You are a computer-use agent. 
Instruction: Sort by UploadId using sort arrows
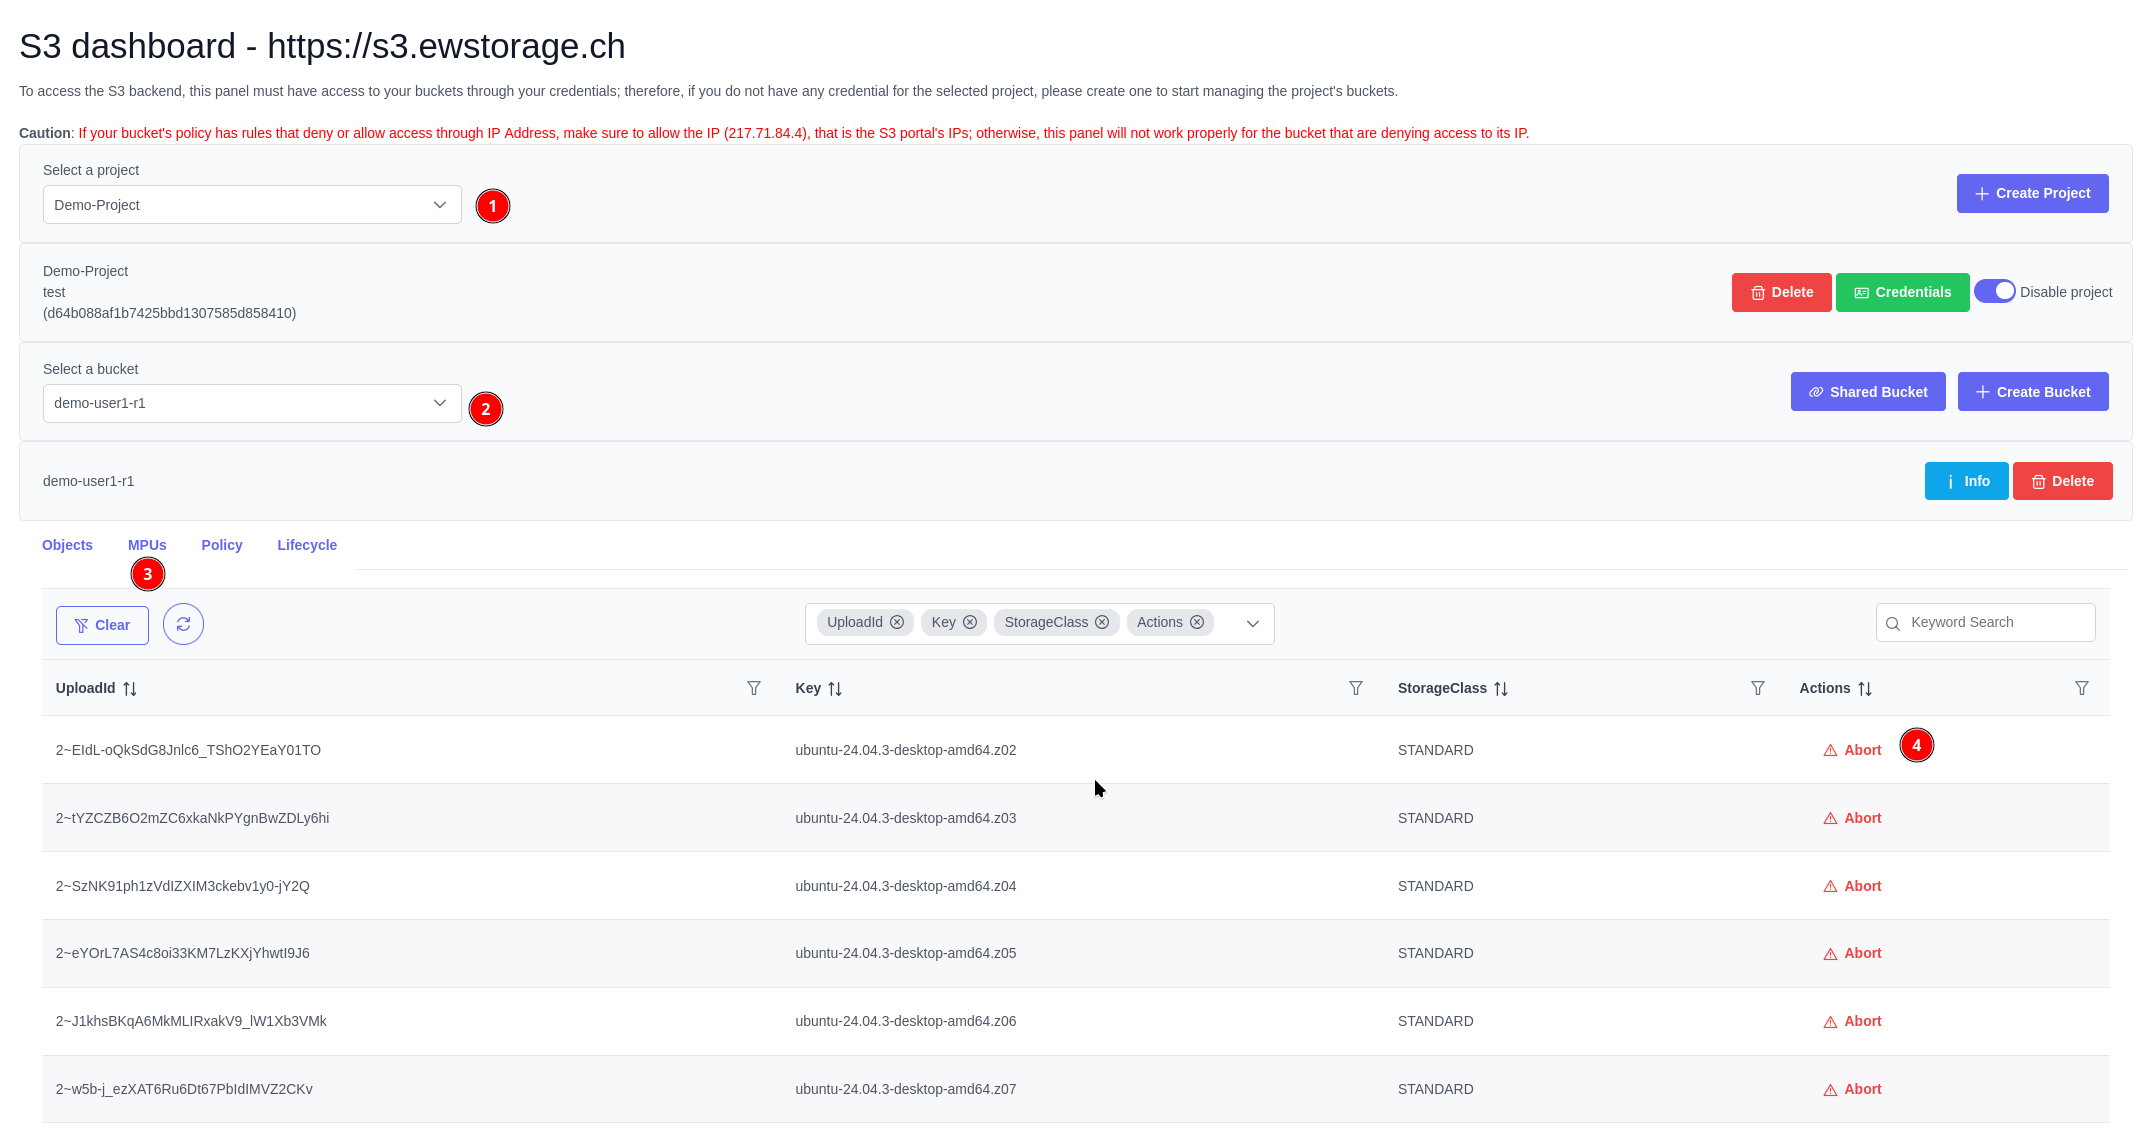point(130,689)
